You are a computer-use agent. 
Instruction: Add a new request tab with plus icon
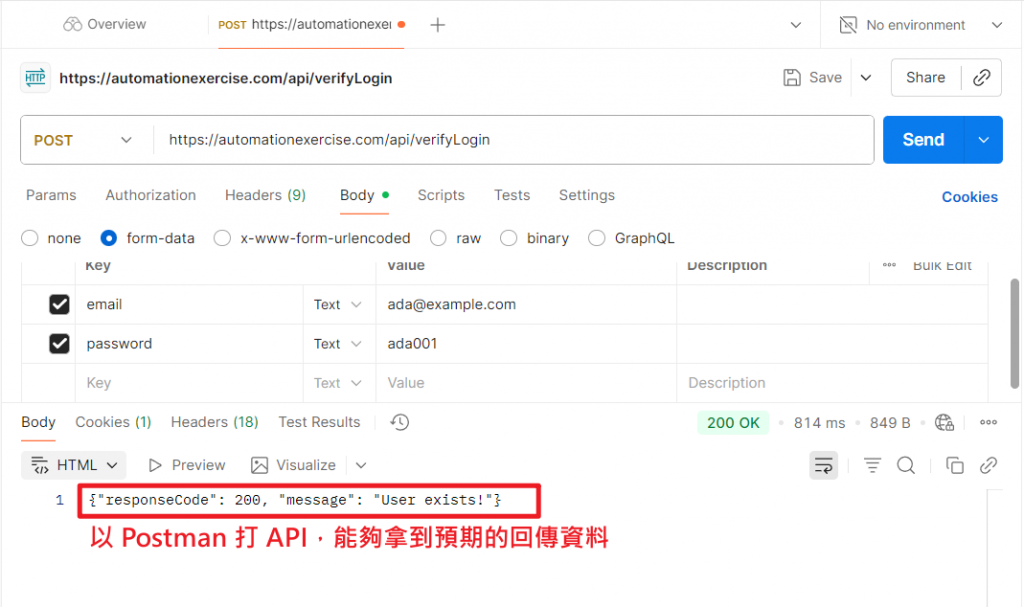[x=438, y=25]
